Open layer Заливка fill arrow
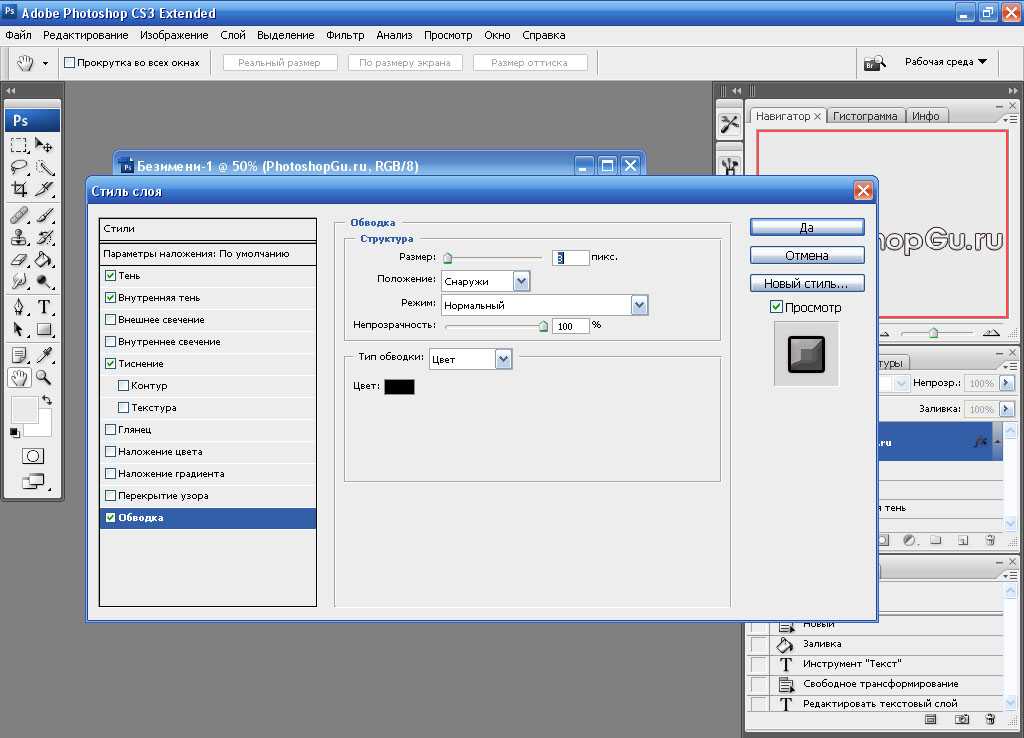 pyautogui.click(x=1006, y=409)
